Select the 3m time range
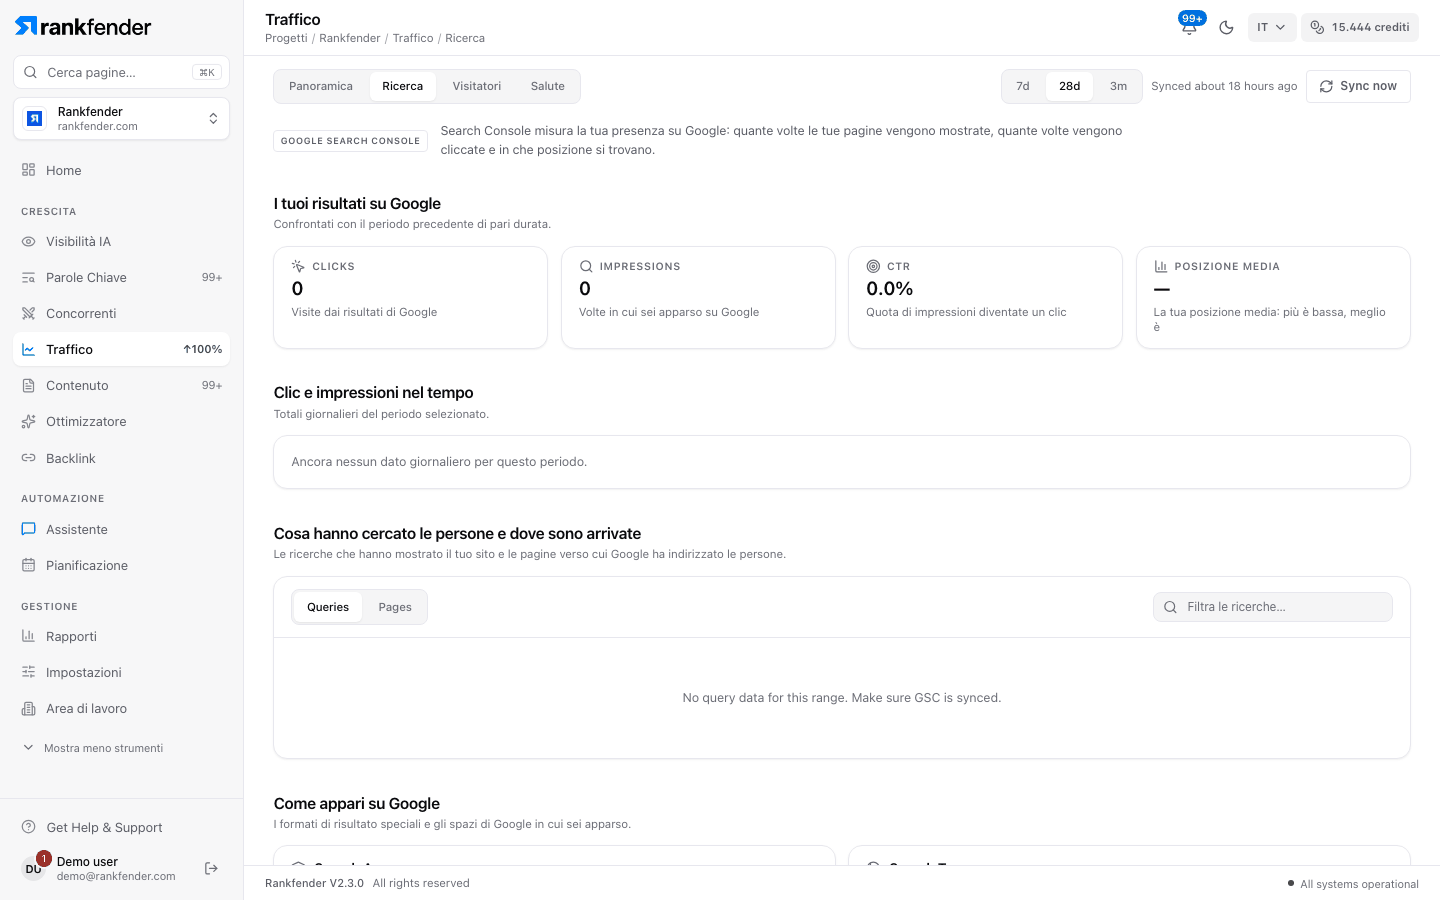 point(1119,86)
